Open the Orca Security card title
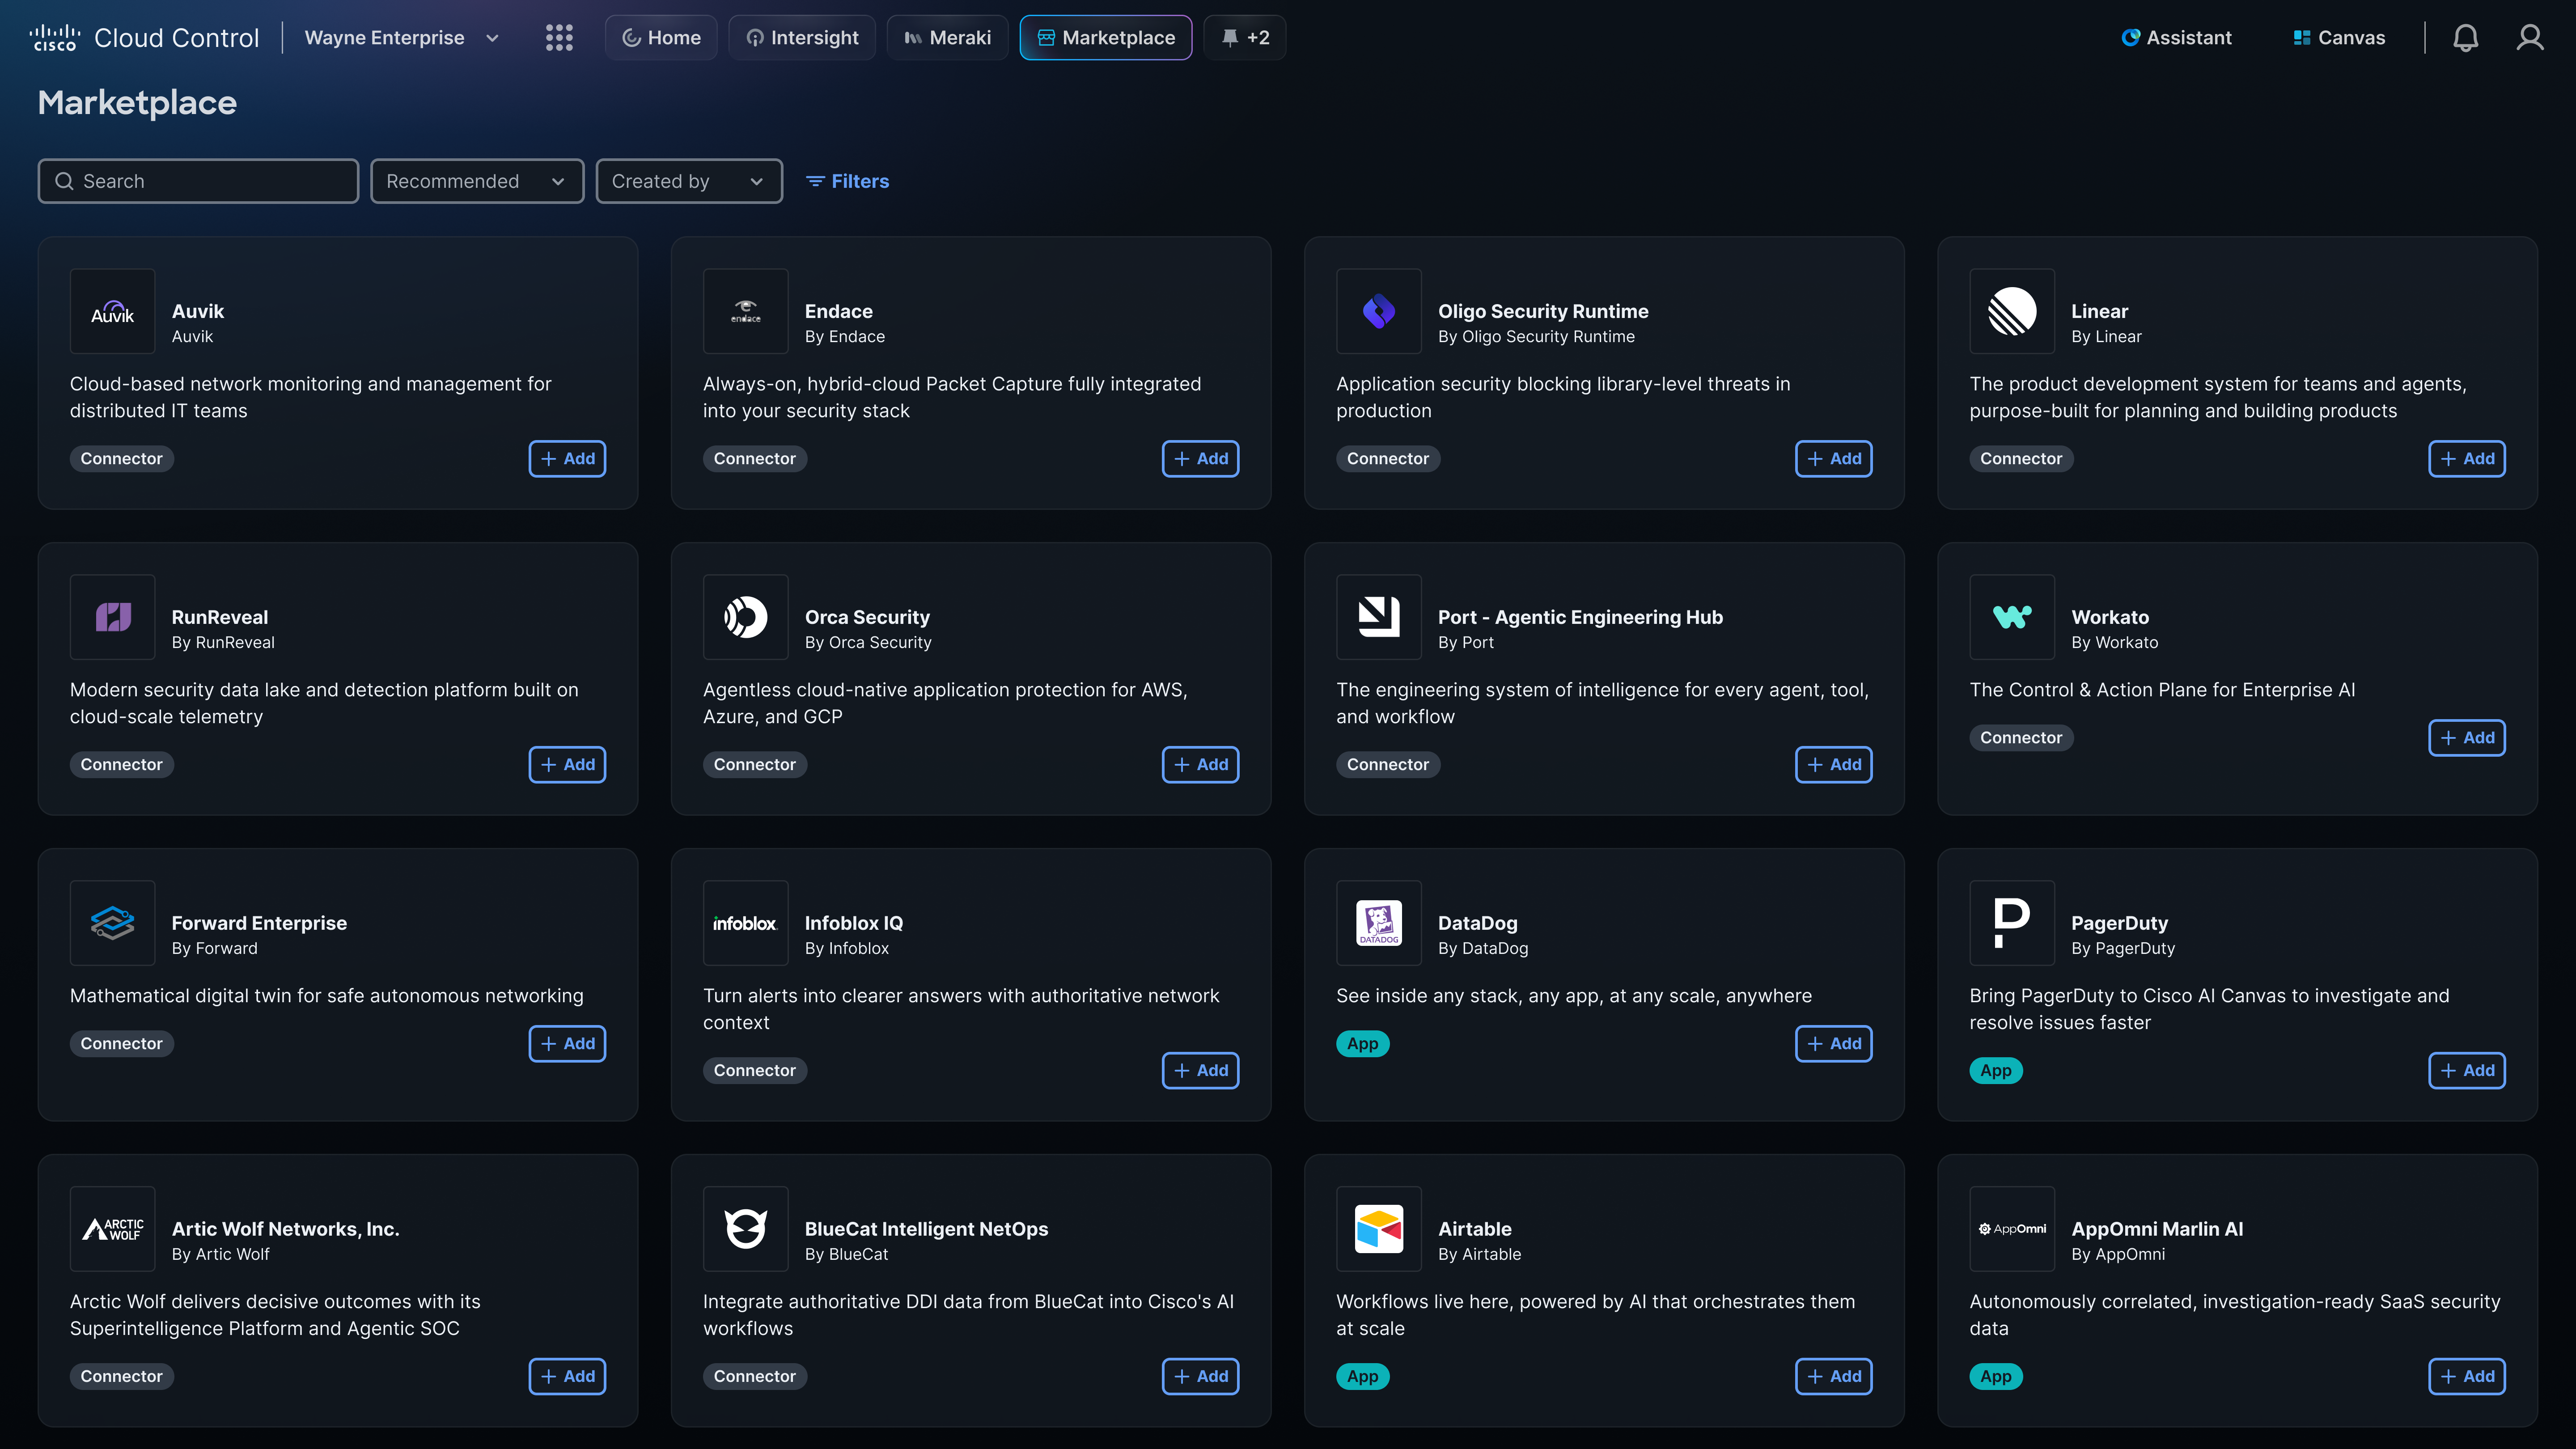This screenshot has width=2576, height=1449. (x=867, y=617)
